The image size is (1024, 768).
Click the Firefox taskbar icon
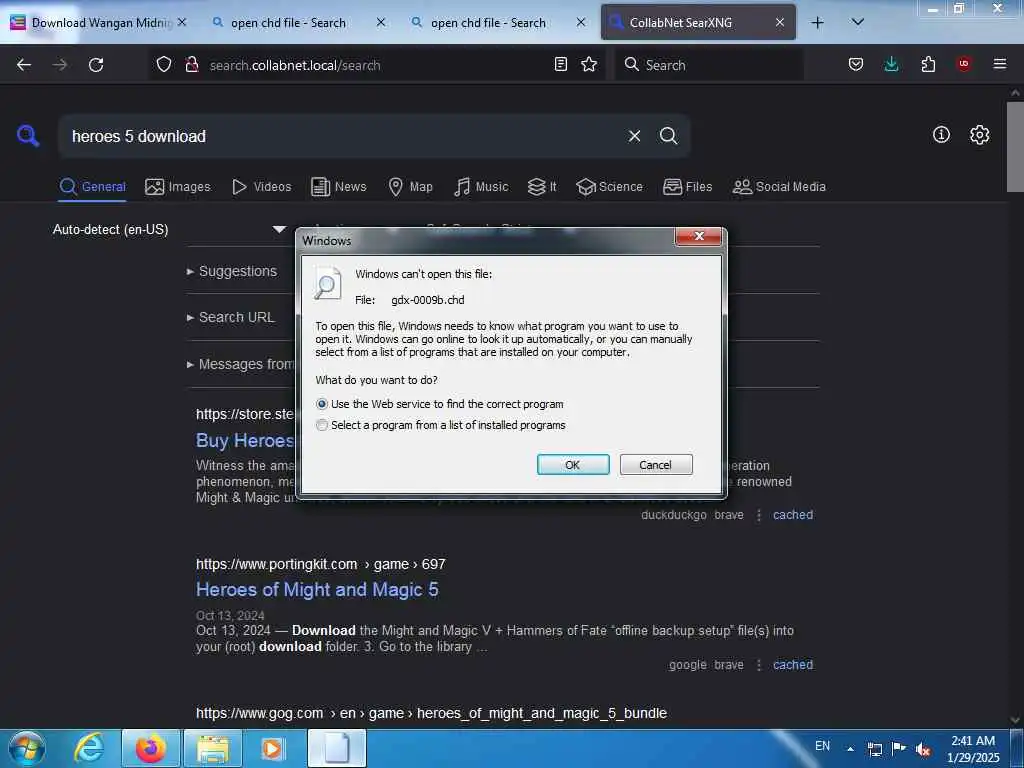tap(150, 748)
